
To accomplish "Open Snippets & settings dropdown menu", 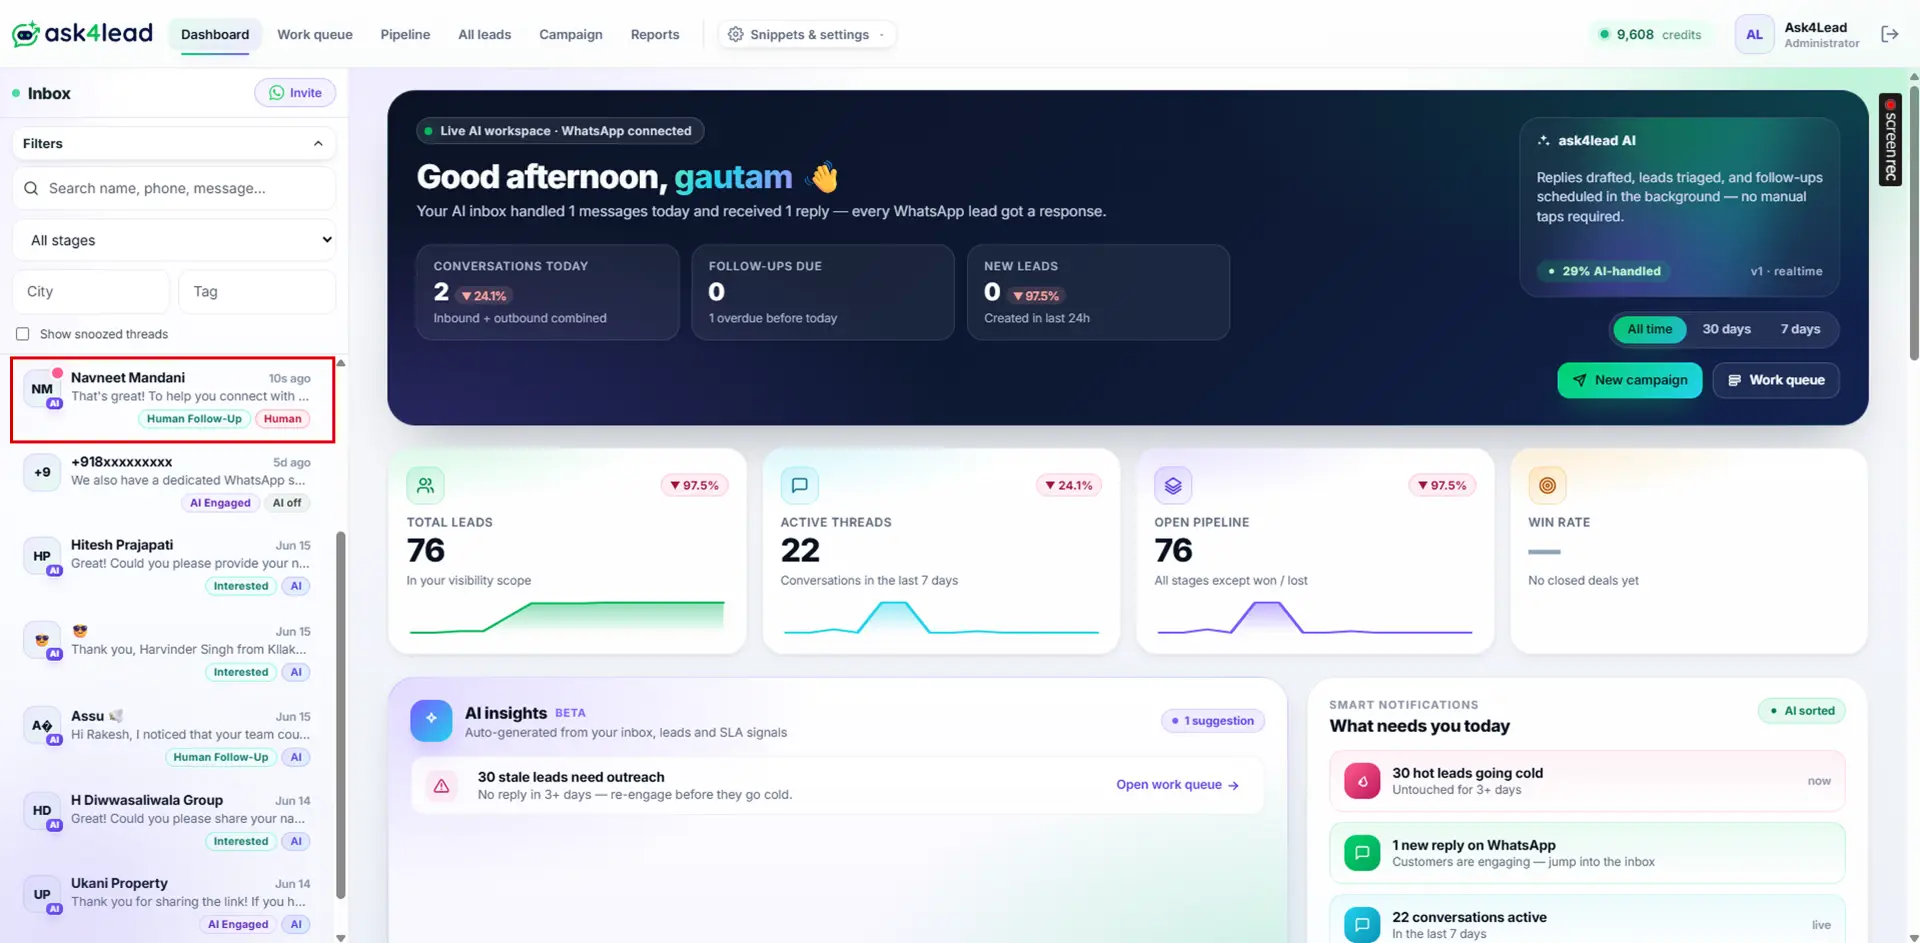I will point(806,34).
